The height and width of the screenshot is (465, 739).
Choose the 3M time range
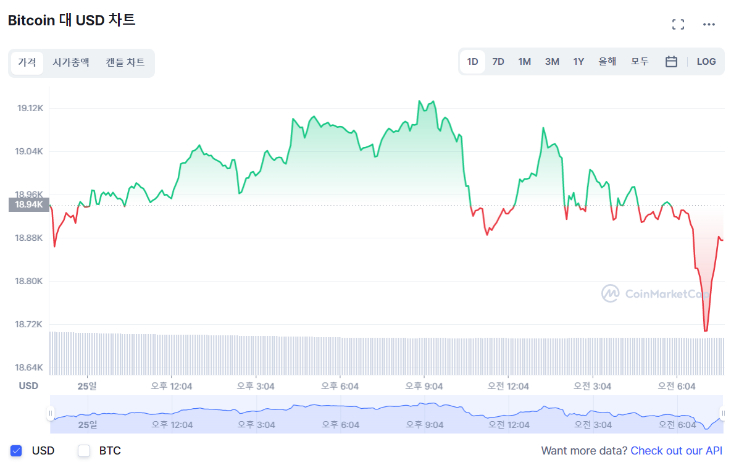pos(552,62)
